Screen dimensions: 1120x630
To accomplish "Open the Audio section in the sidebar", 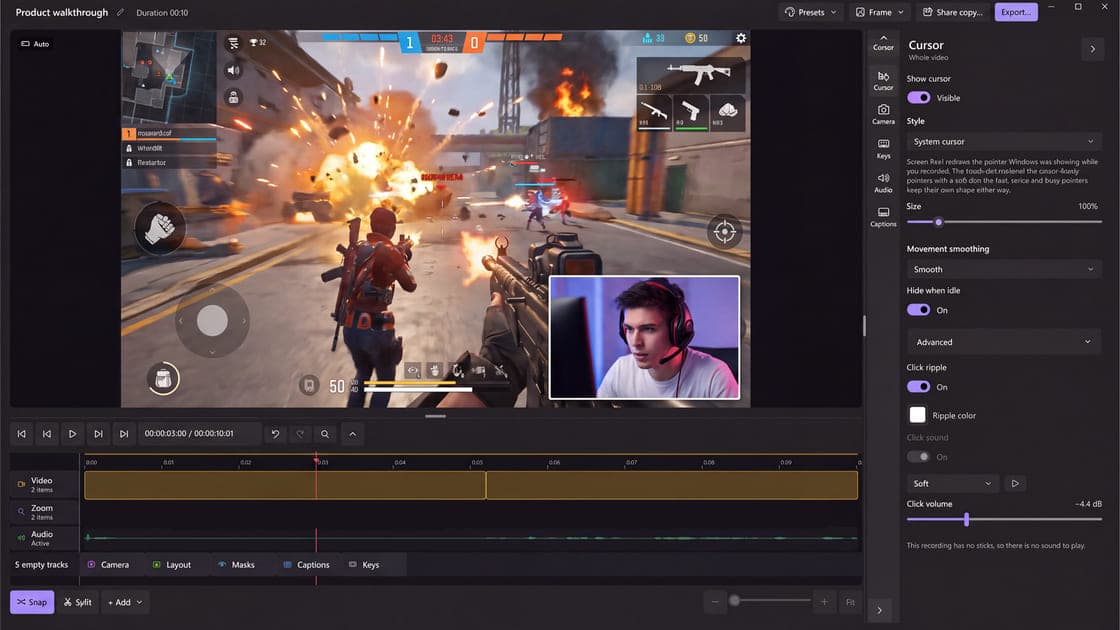I will pyautogui.click(x=884, y=183).
